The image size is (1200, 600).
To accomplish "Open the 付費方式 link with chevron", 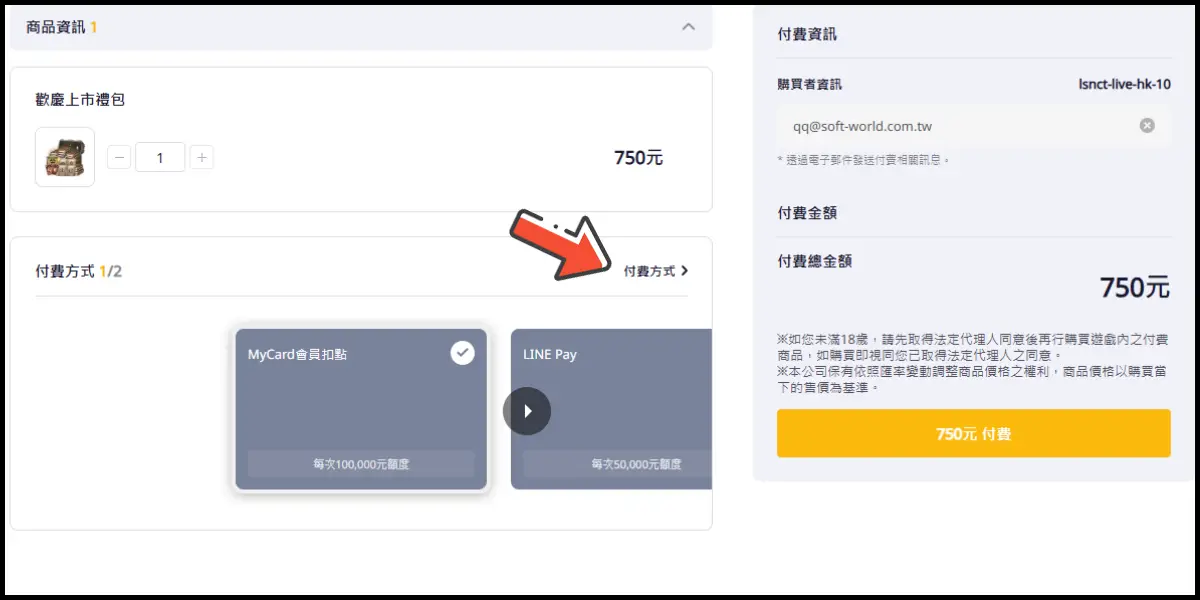I will [x=656, y=271].
